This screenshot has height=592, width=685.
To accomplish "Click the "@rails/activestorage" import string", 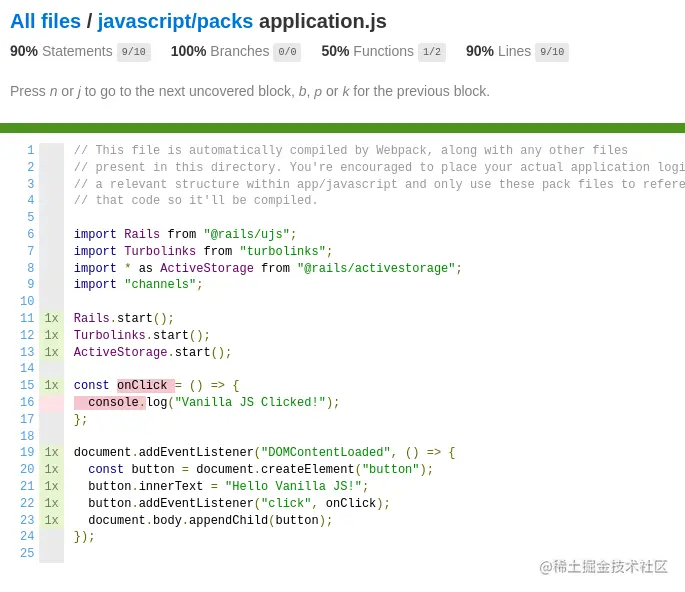I will (376, 268).
